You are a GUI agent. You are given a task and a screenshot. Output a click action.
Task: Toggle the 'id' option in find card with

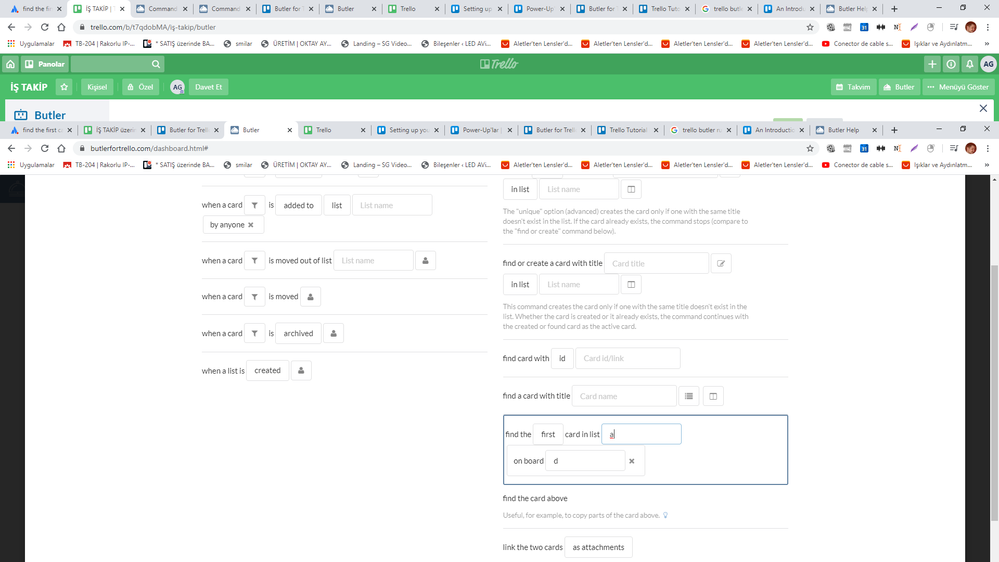coord(562,358)
